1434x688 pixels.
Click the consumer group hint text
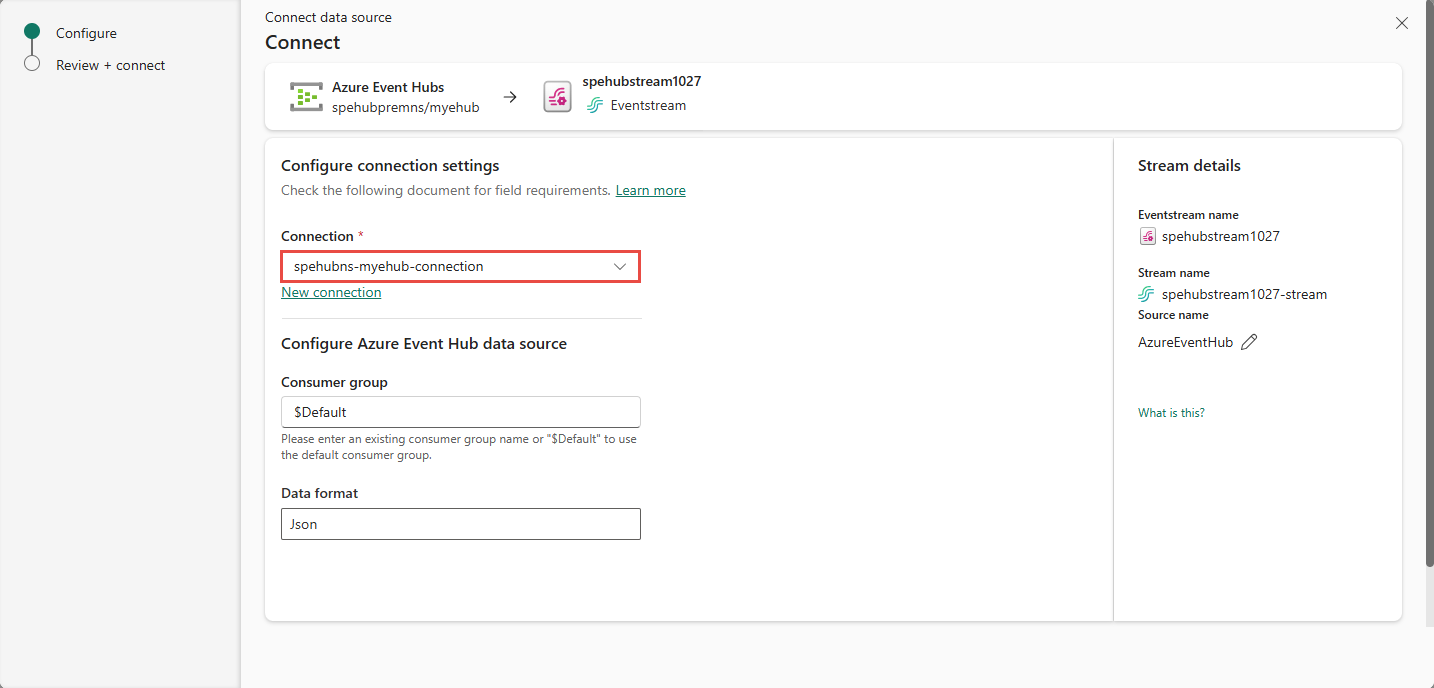click(x=459, y=447)
